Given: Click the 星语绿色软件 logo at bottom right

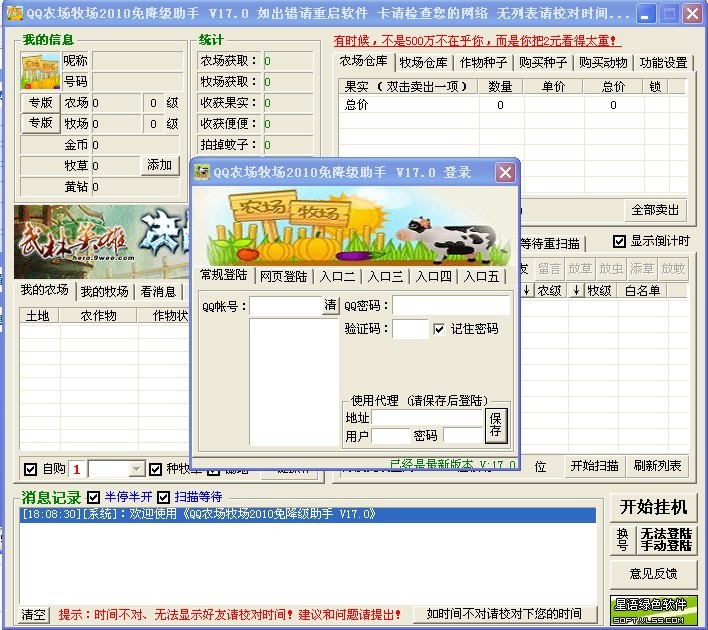Looking at the screenshot, I should pos(653,608).
